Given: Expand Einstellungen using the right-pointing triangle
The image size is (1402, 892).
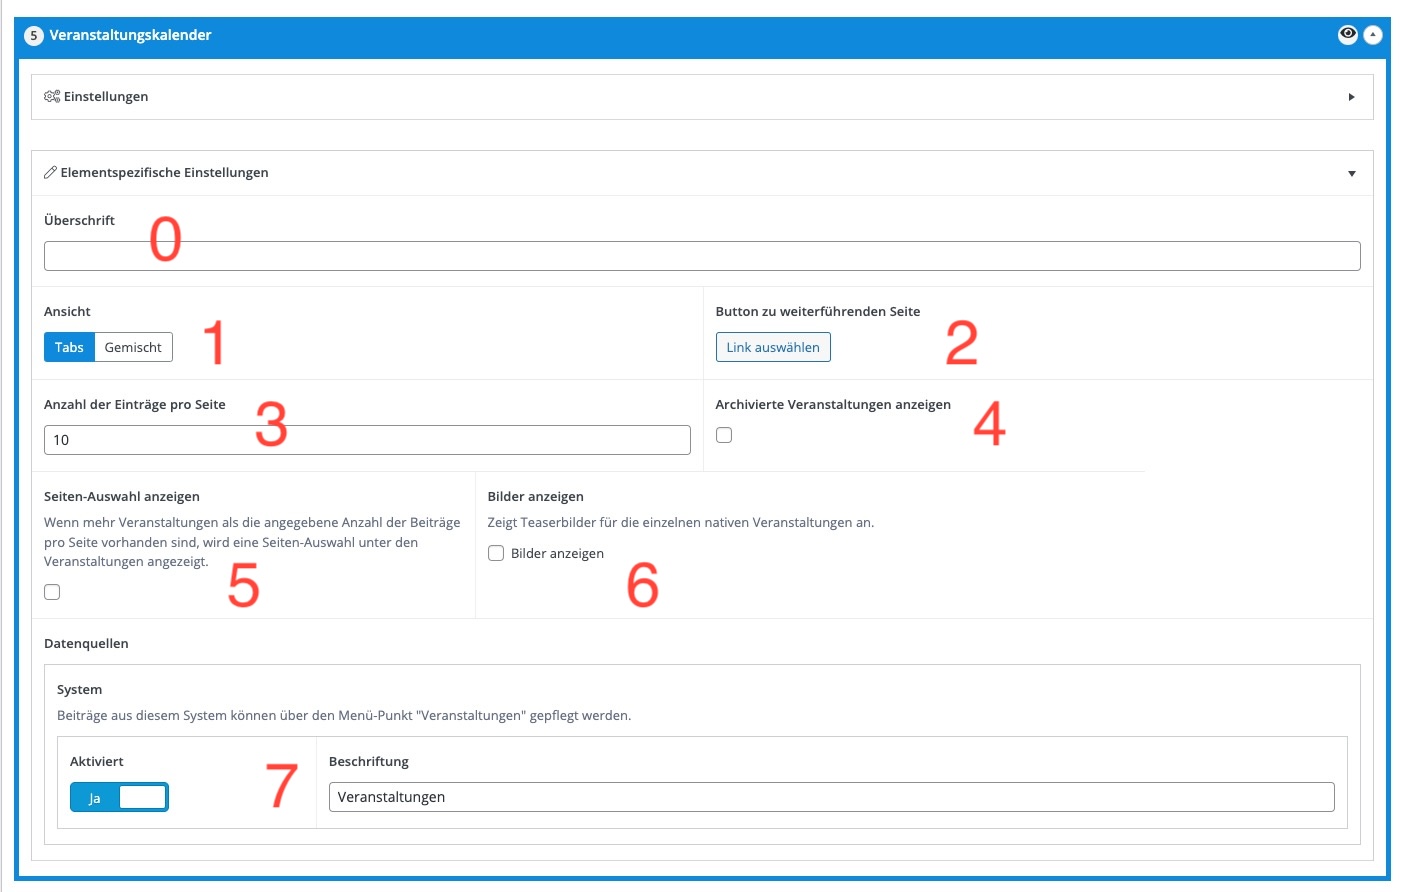Looking at the screenshot, I should [1351, 97].
